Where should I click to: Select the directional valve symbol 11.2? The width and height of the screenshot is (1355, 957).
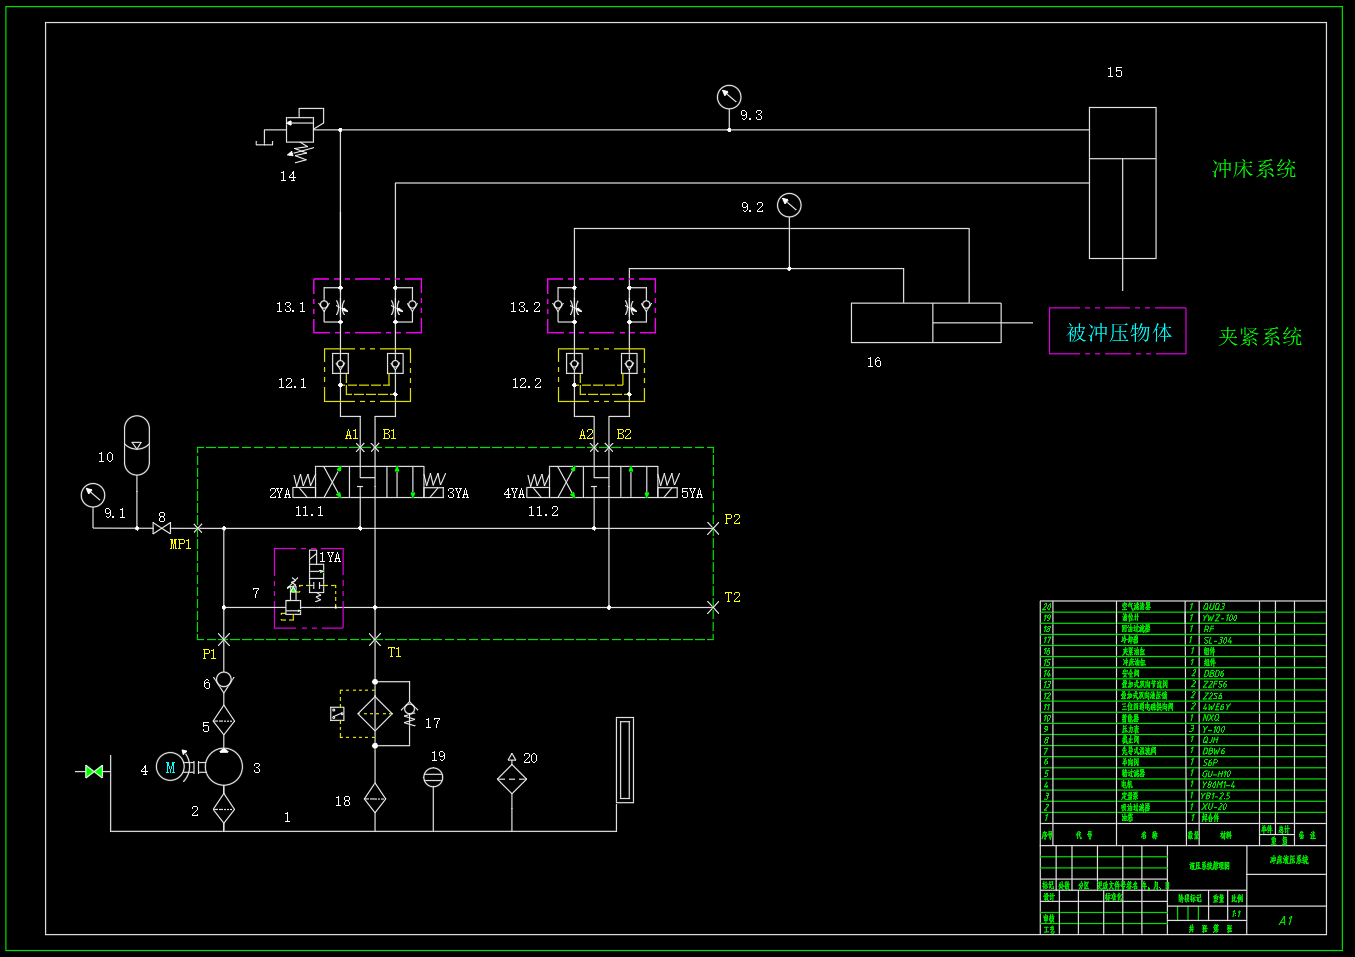click(603, 482)
